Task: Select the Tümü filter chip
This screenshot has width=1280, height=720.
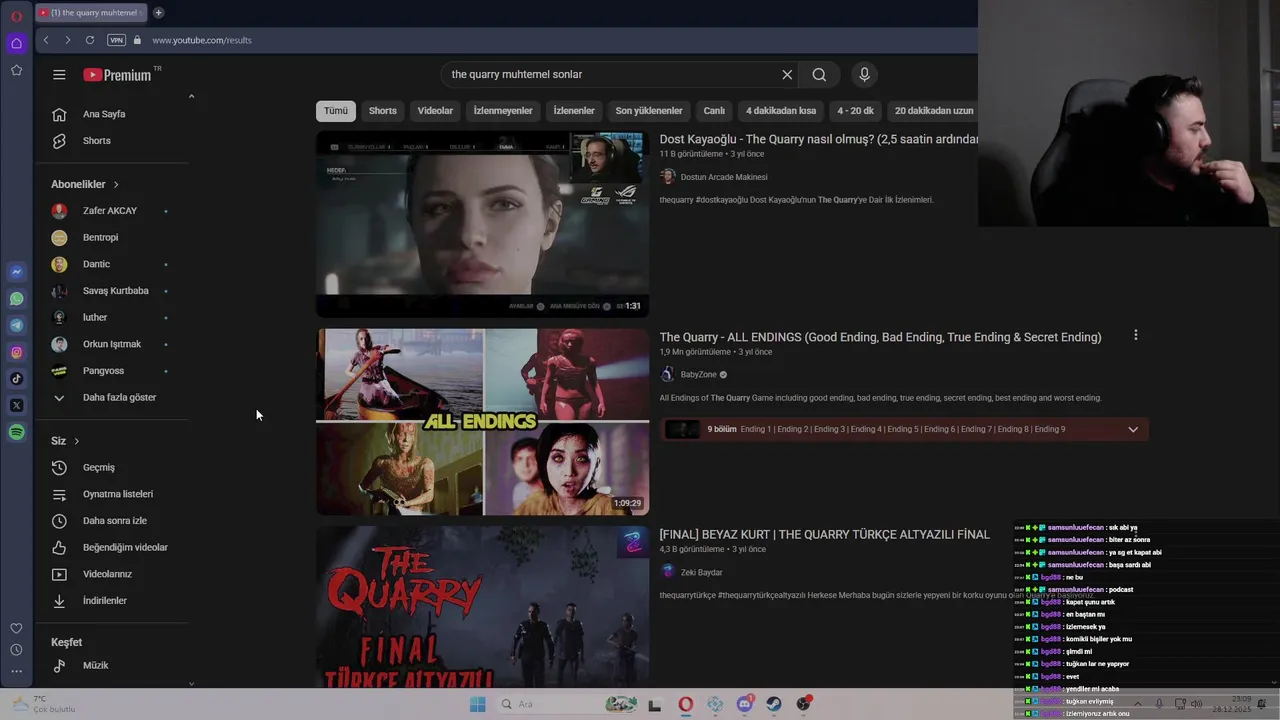Action: (336, 111)
